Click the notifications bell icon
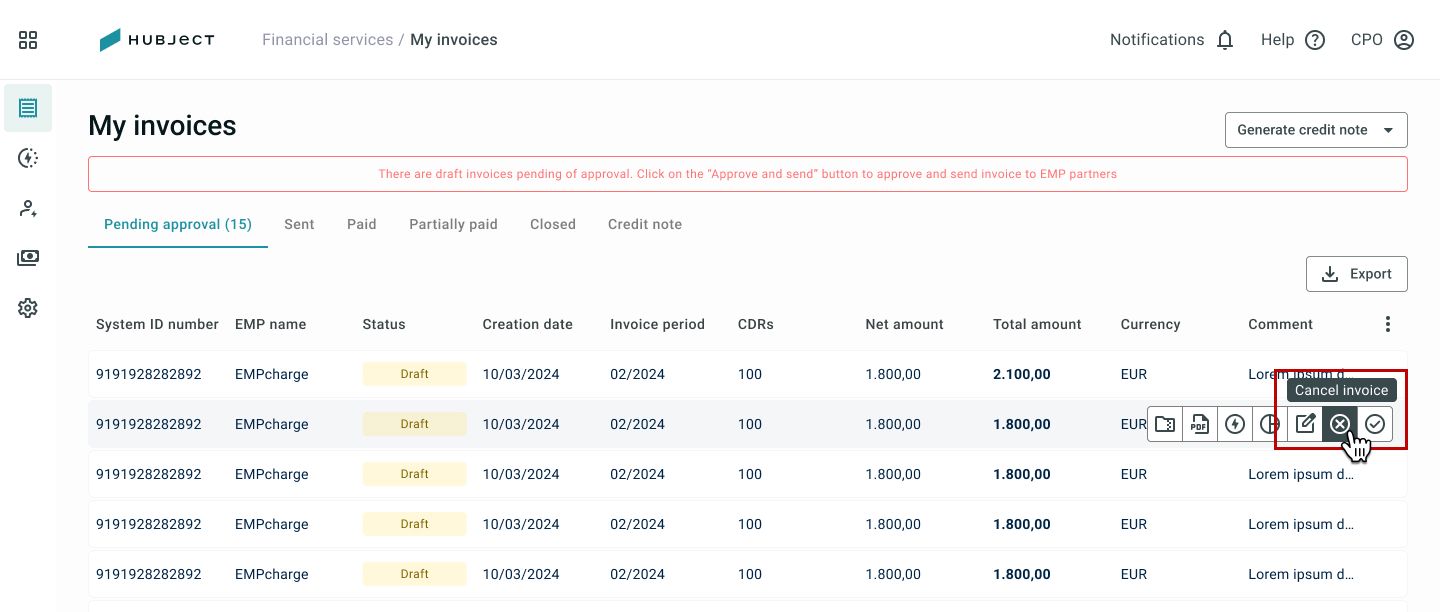This screenshot has height=612, width=1440. pos(1225,40)
